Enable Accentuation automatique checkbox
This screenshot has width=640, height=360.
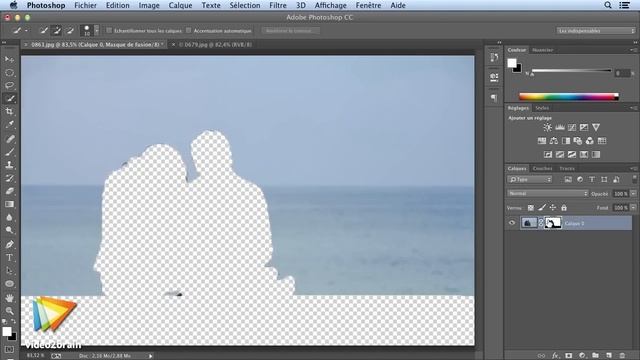[189, 30]
